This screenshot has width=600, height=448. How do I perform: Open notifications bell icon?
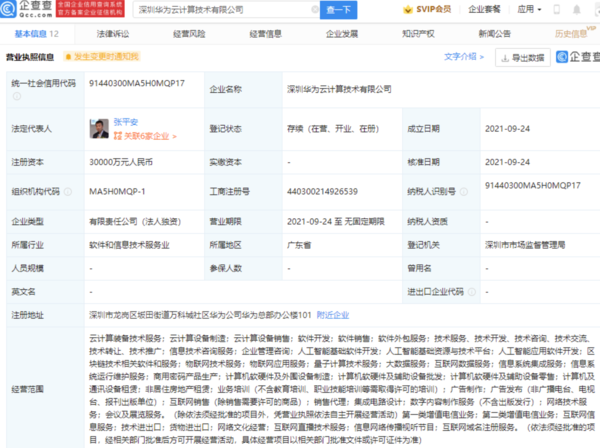[x=577, y=10]
